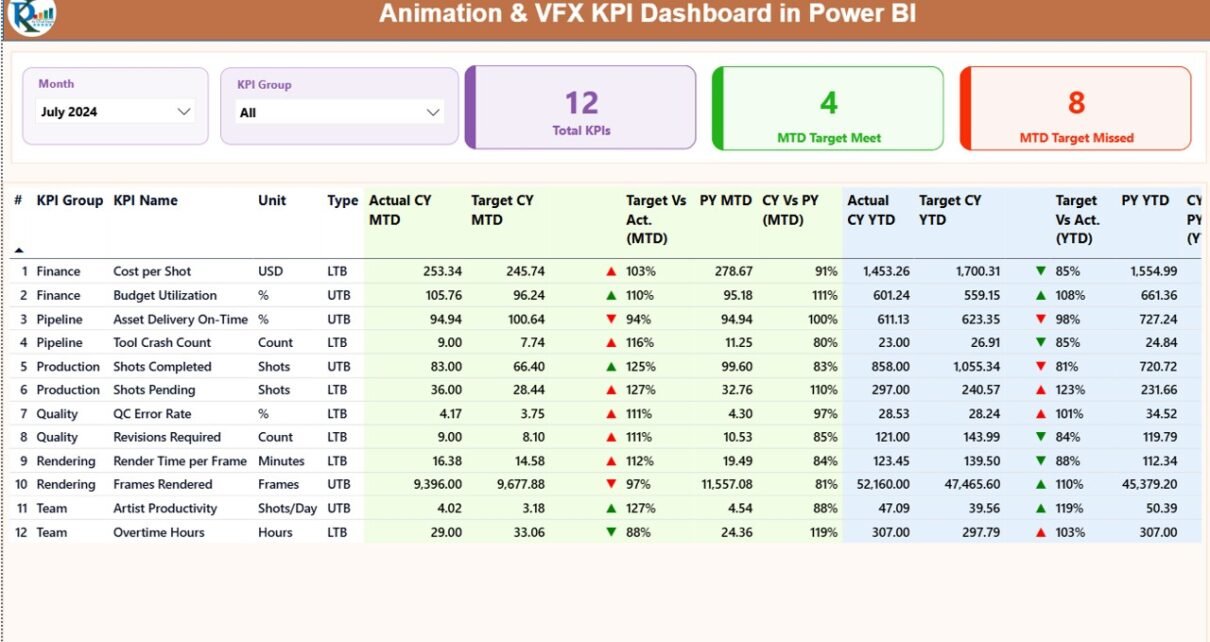This screenshot has width=1210, height=642.
Task: Click the green YTD down arrow for Cost per Shot
Action: pos(1041,271)
